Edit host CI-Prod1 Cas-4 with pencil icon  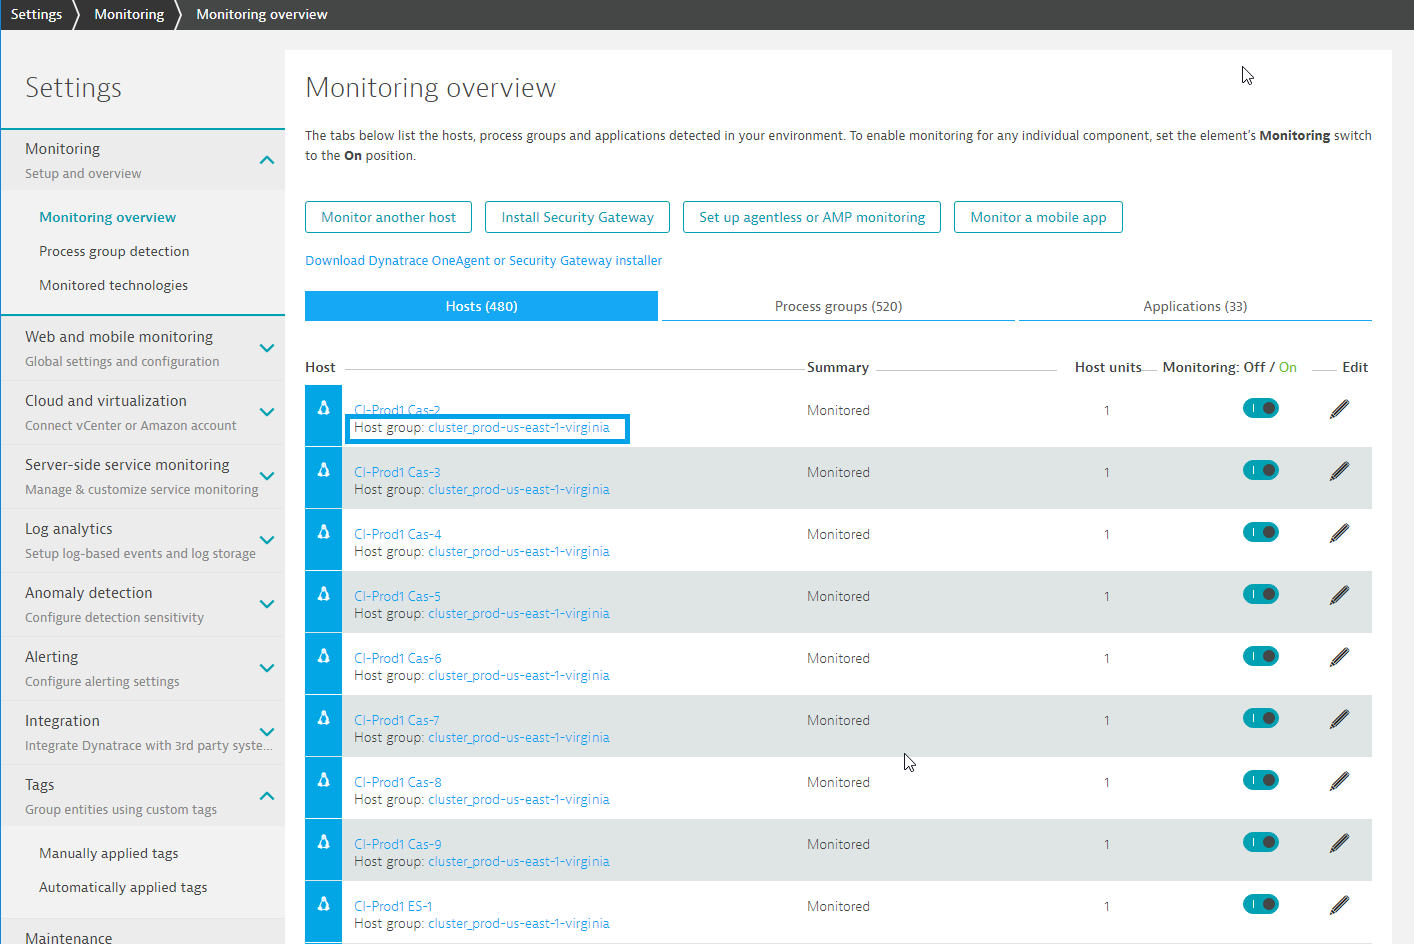point(1340,533)
